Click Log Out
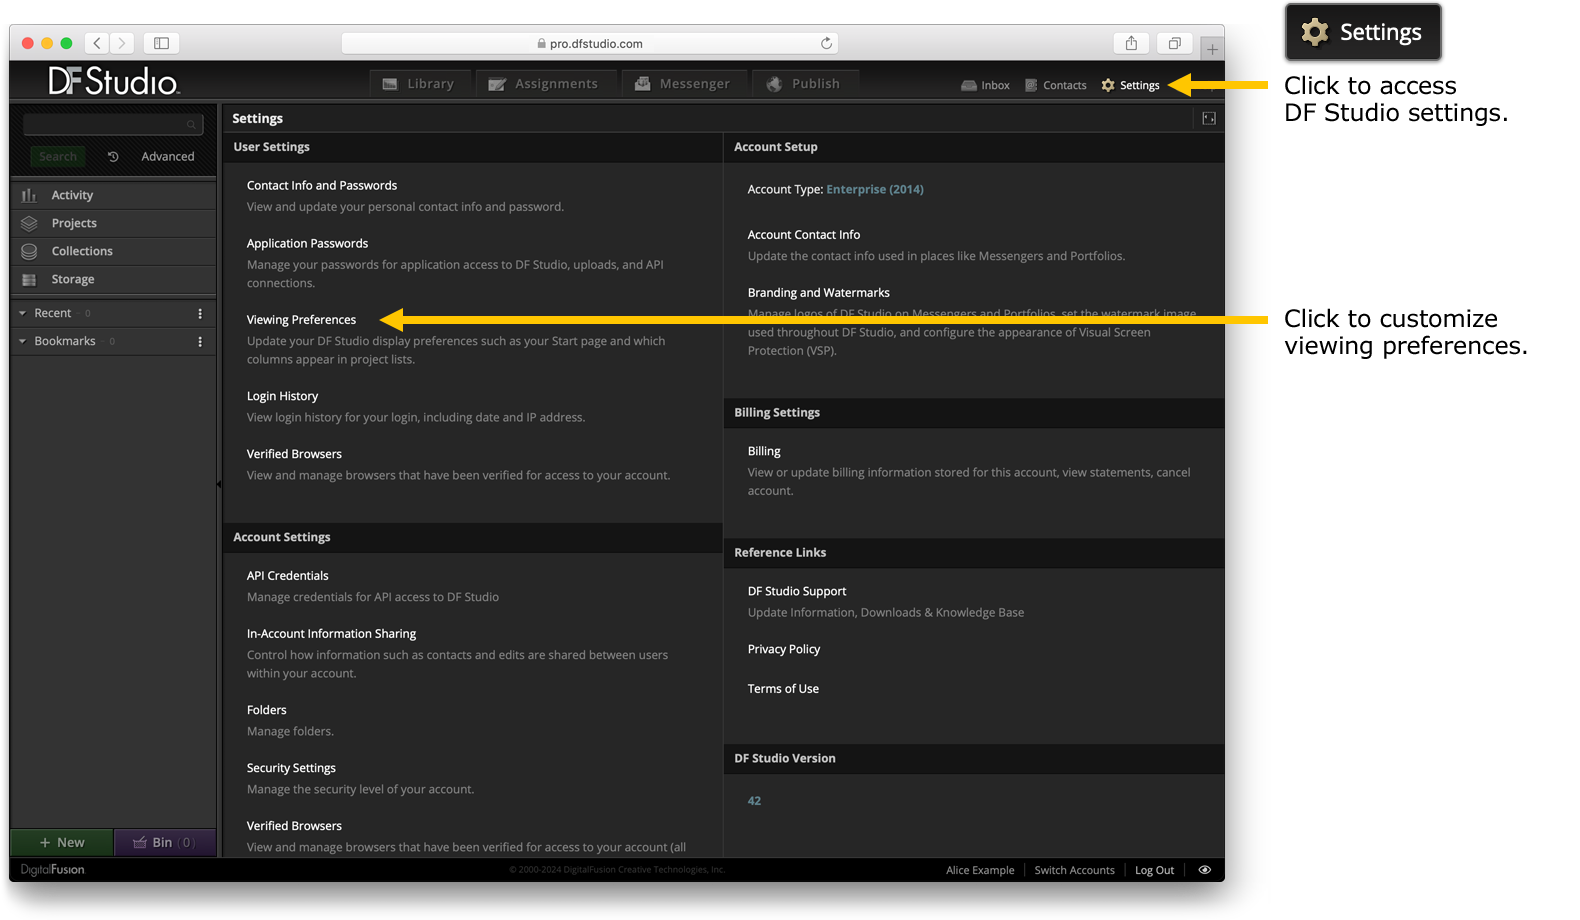This screenshot has height=920, width=1580. (1154, 870)
